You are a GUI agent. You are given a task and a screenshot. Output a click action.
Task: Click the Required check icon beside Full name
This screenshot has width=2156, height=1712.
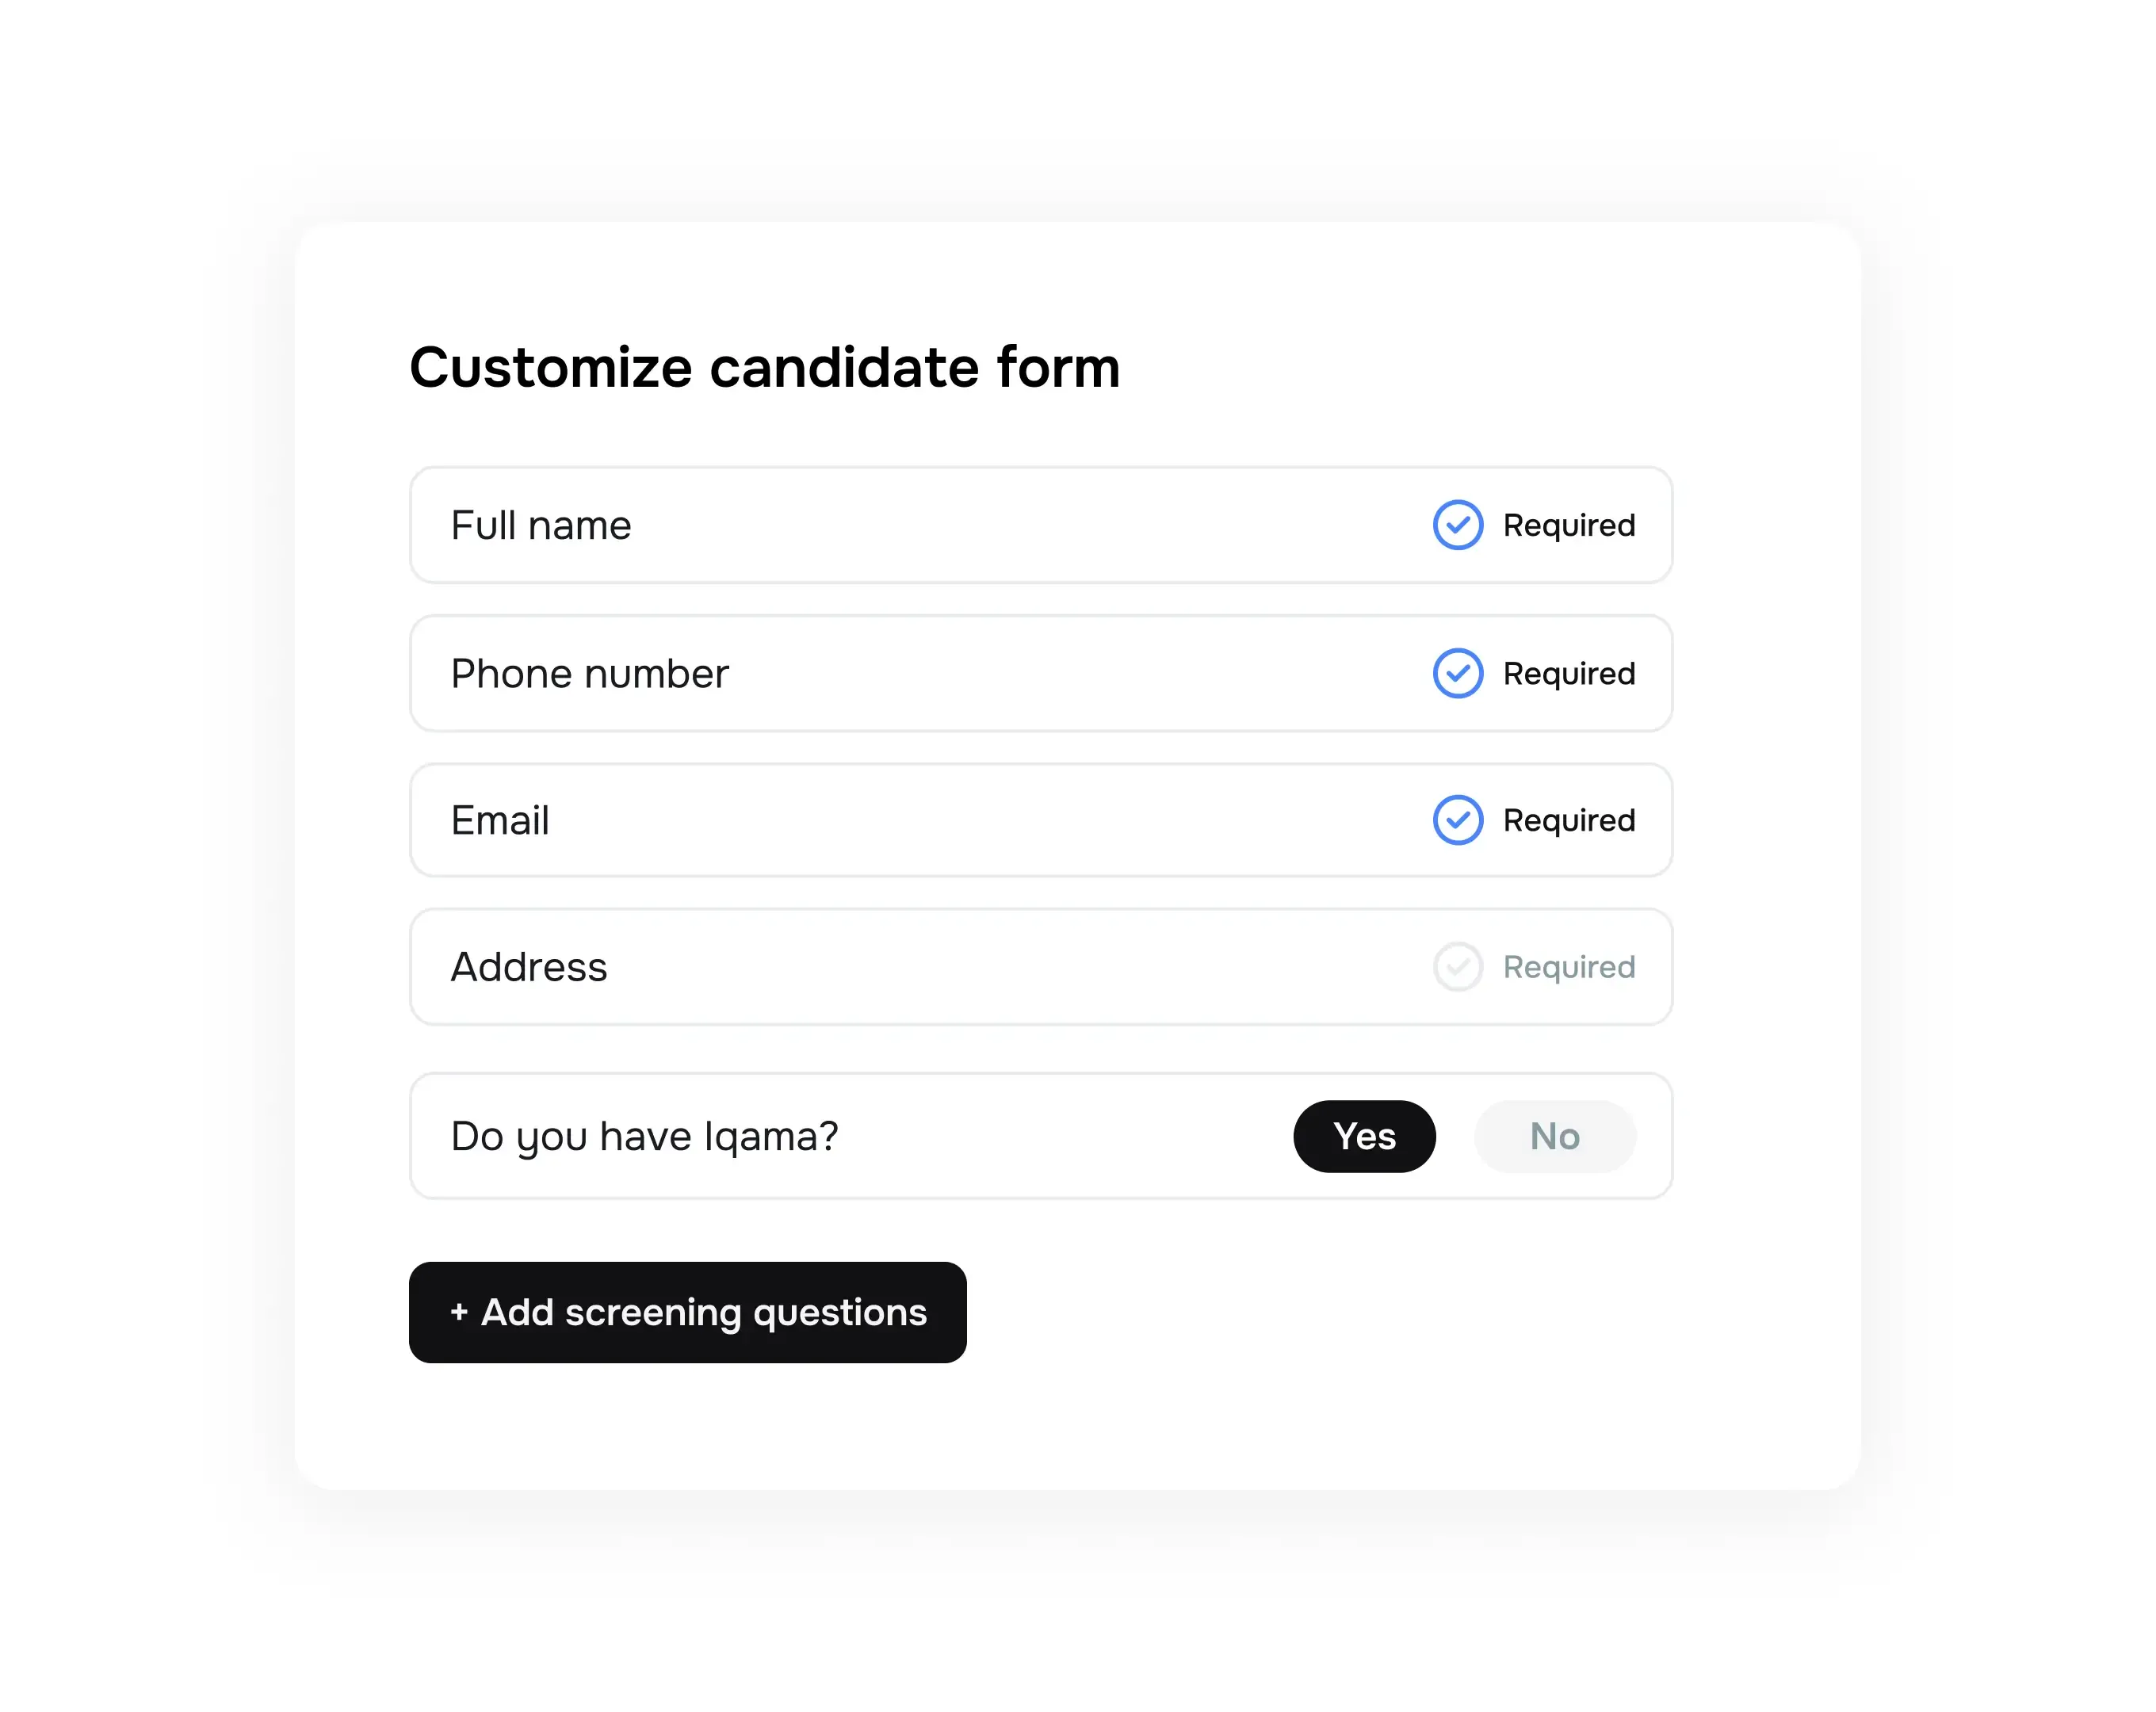pyautogui.click(x=1458, y=525)
